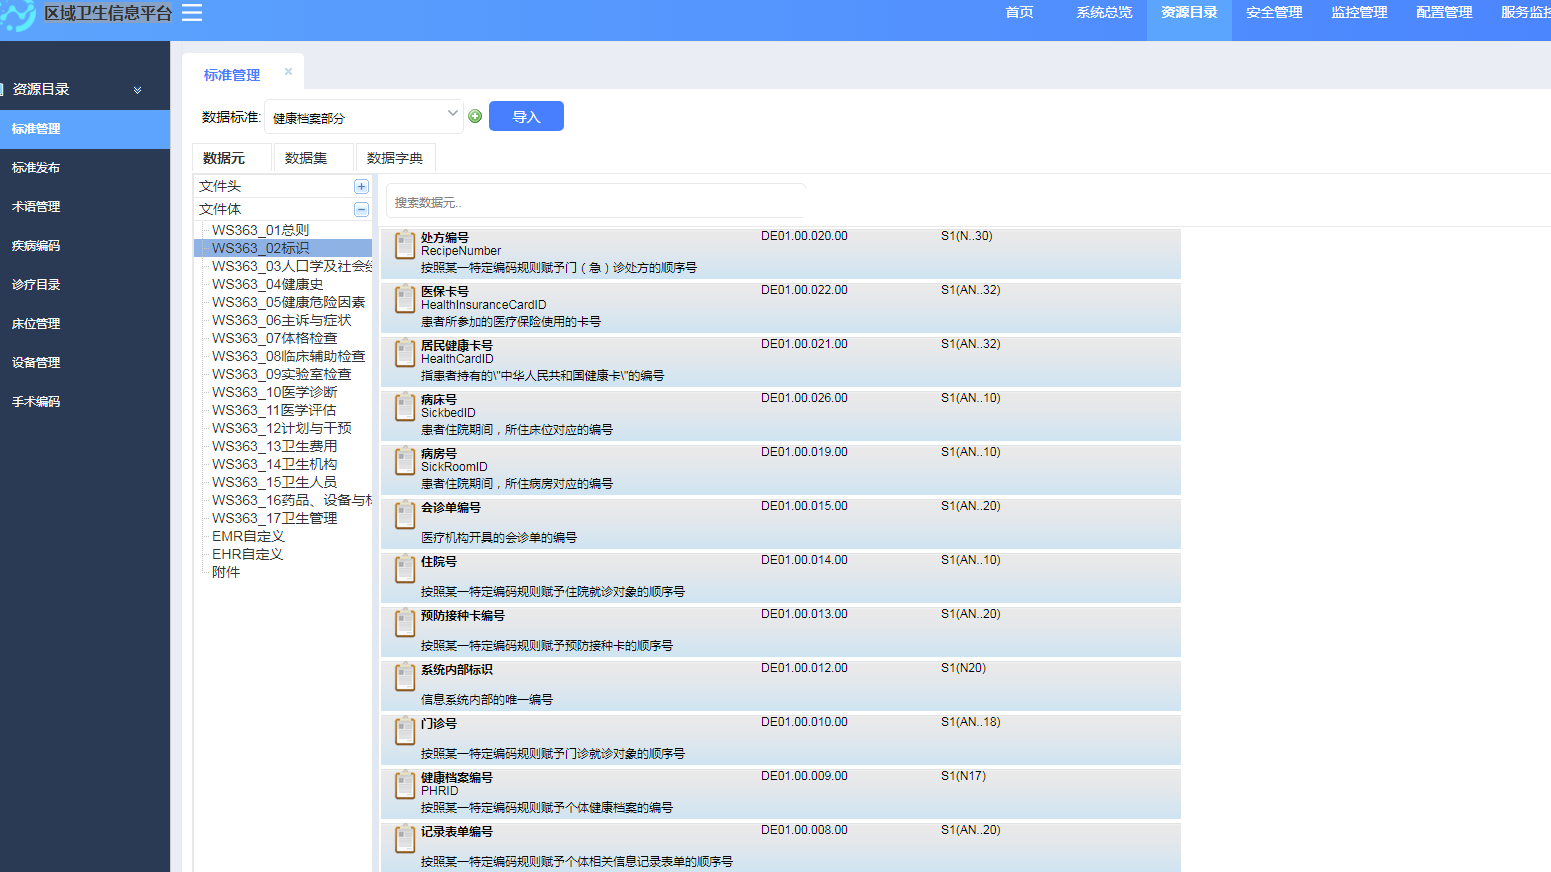Click clipboard icon for 系统内部标识
The height and width of the screenshot is (872, 1551).
coord(405,677)
